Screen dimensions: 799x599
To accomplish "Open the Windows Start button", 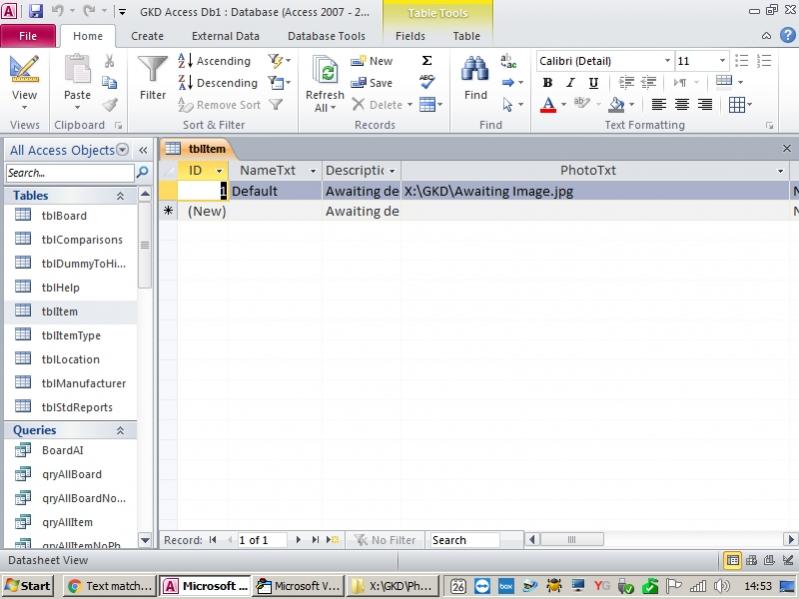I will (28, 586).
